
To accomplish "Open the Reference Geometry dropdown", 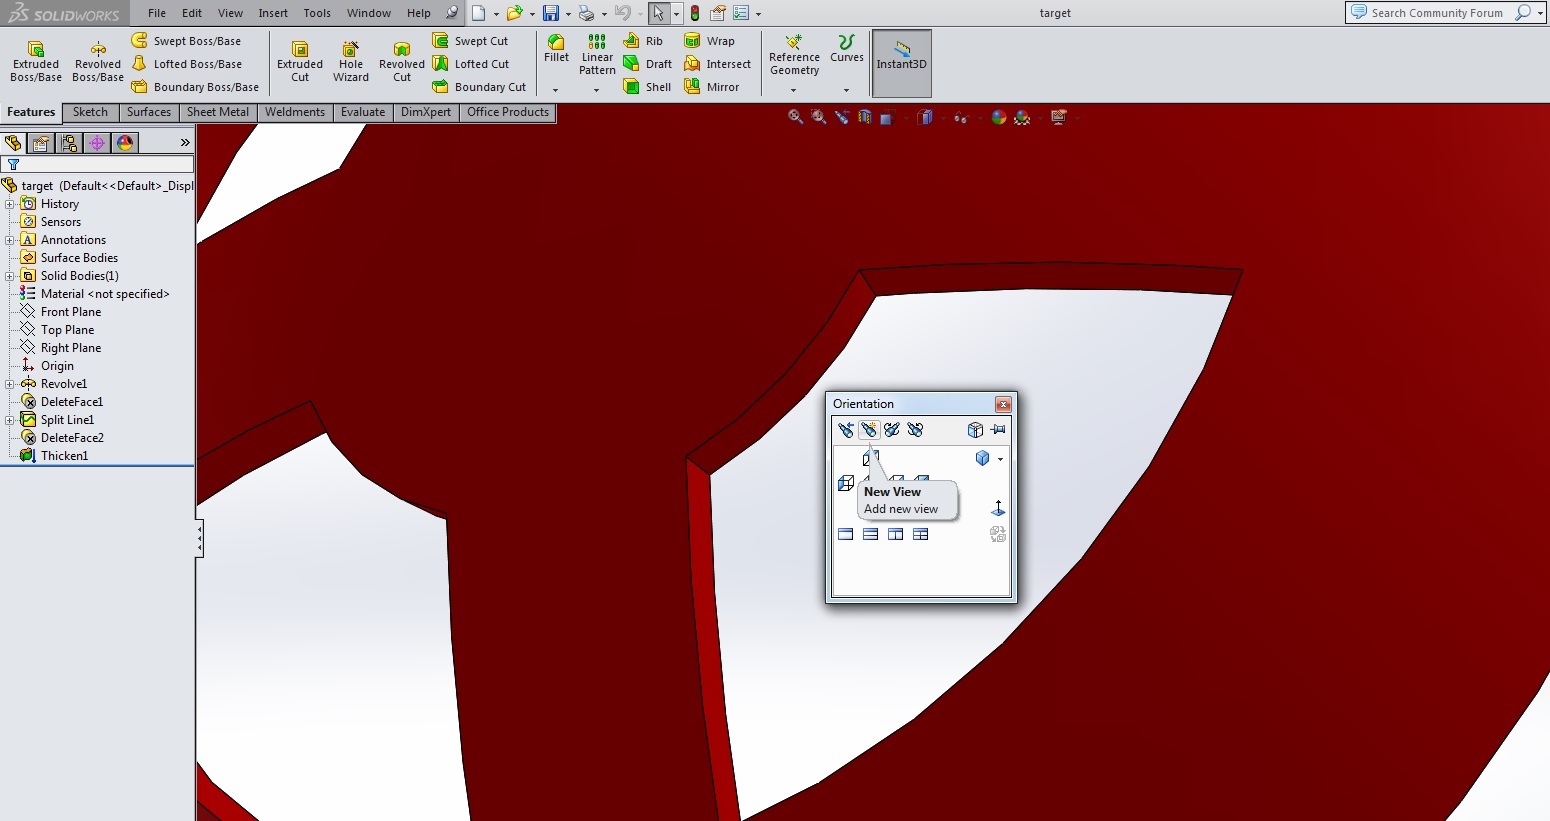I will point(794,90).
